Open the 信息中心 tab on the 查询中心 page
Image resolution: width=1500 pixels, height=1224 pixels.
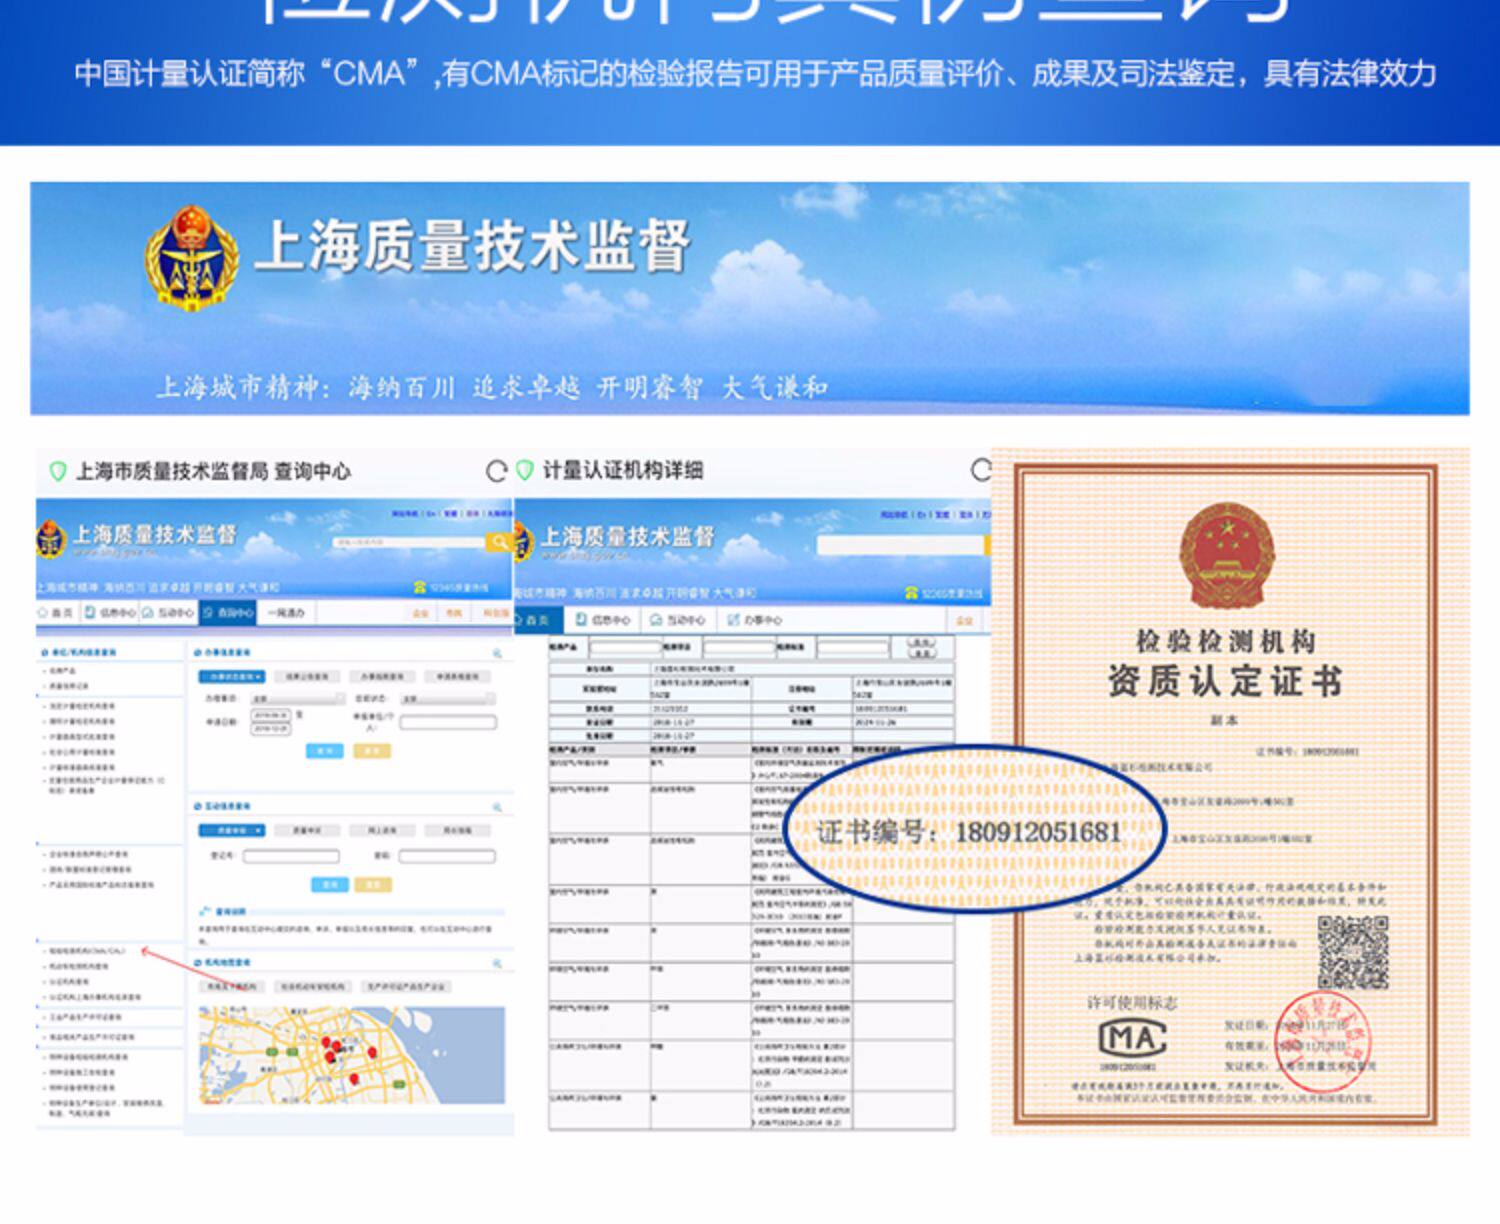click(x=111, y=612)
